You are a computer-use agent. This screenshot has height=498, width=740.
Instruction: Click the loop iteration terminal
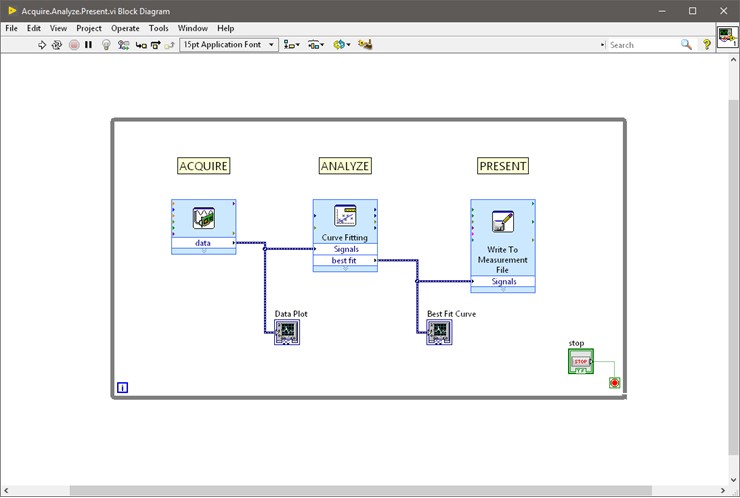tap(122, 388)
